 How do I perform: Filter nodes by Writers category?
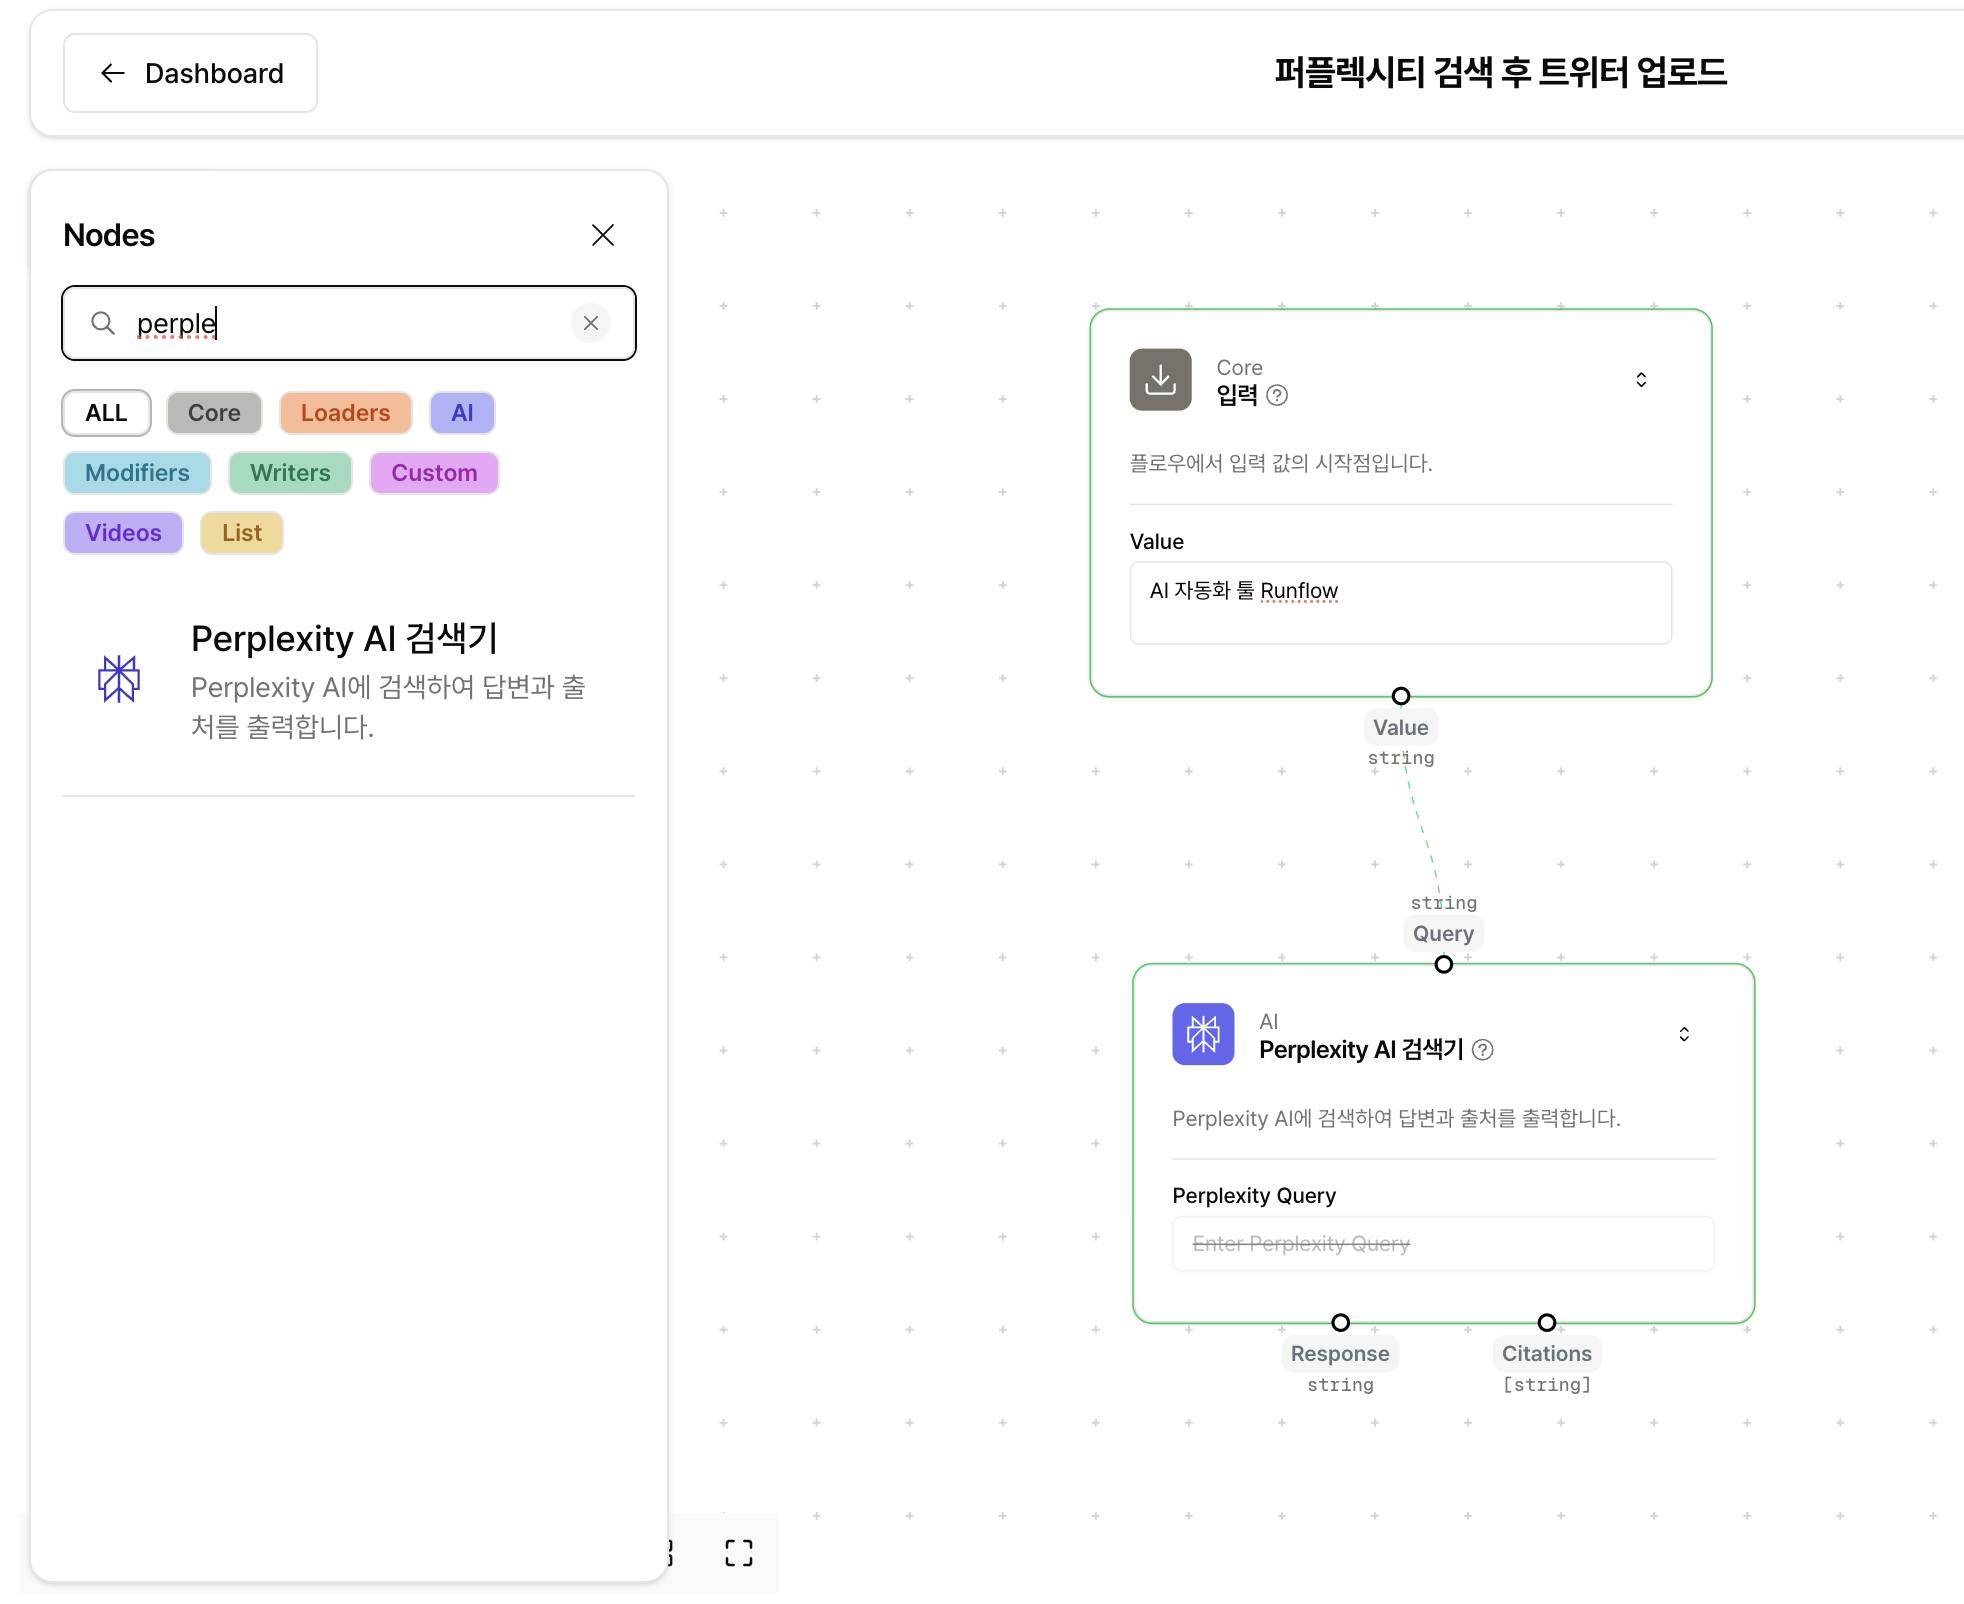[x=290, y=473]
